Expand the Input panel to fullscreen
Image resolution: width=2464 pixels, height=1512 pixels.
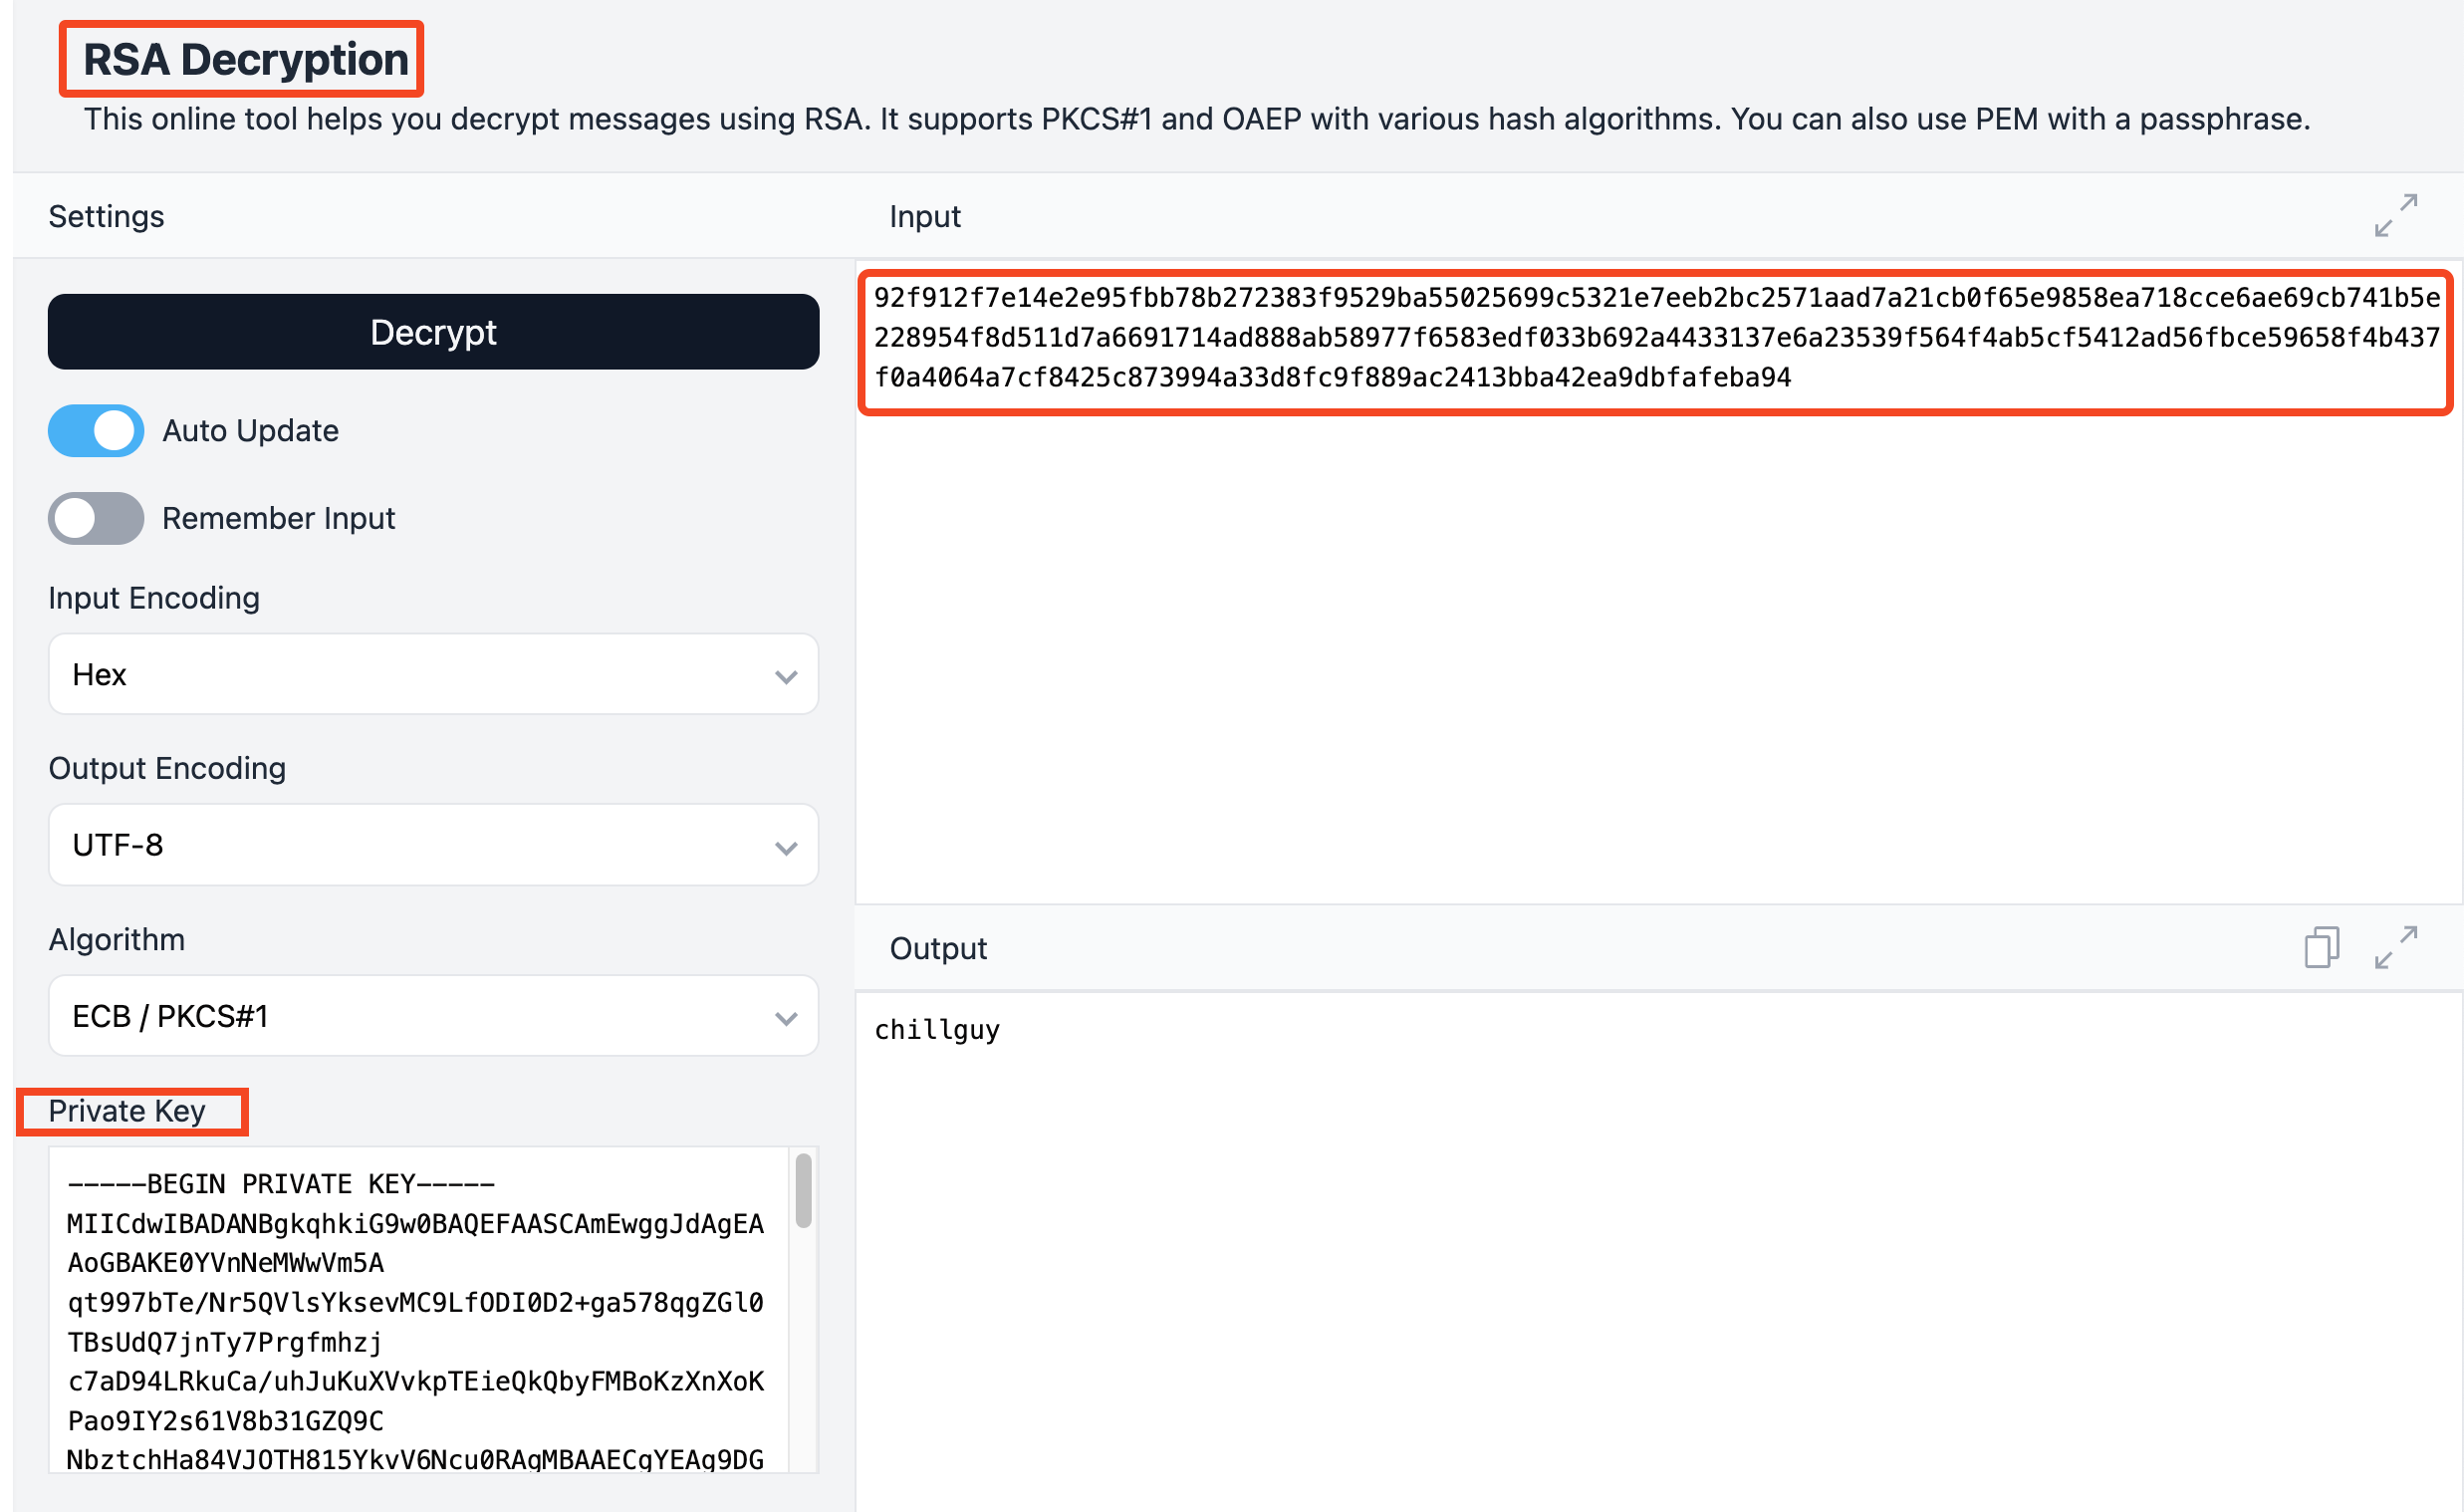(x=2396, y=216)
